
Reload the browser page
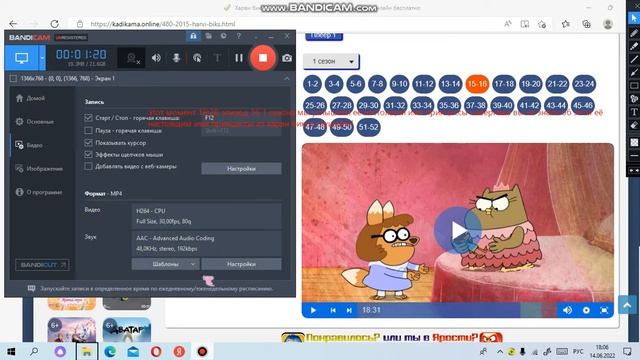[x=54, y=24]
